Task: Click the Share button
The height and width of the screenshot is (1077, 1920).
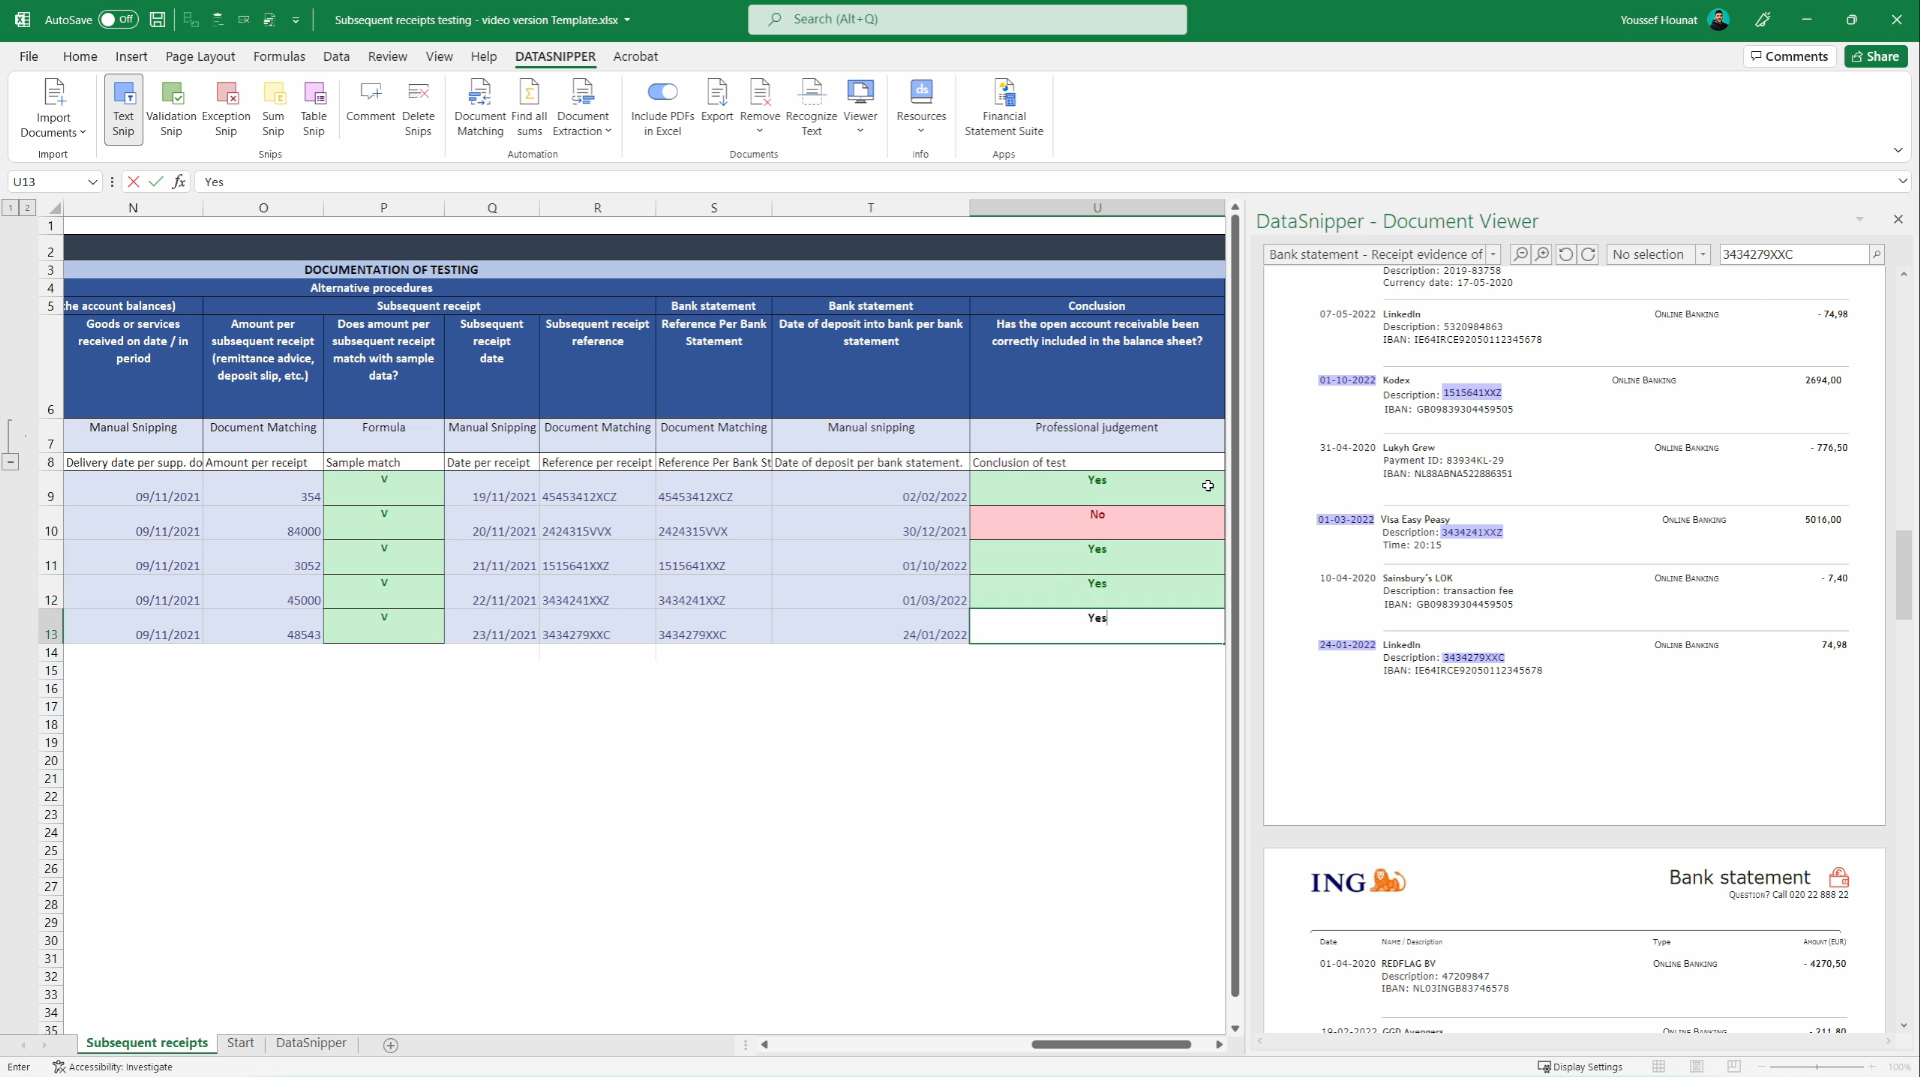Action: click(x=1875, y=56)
